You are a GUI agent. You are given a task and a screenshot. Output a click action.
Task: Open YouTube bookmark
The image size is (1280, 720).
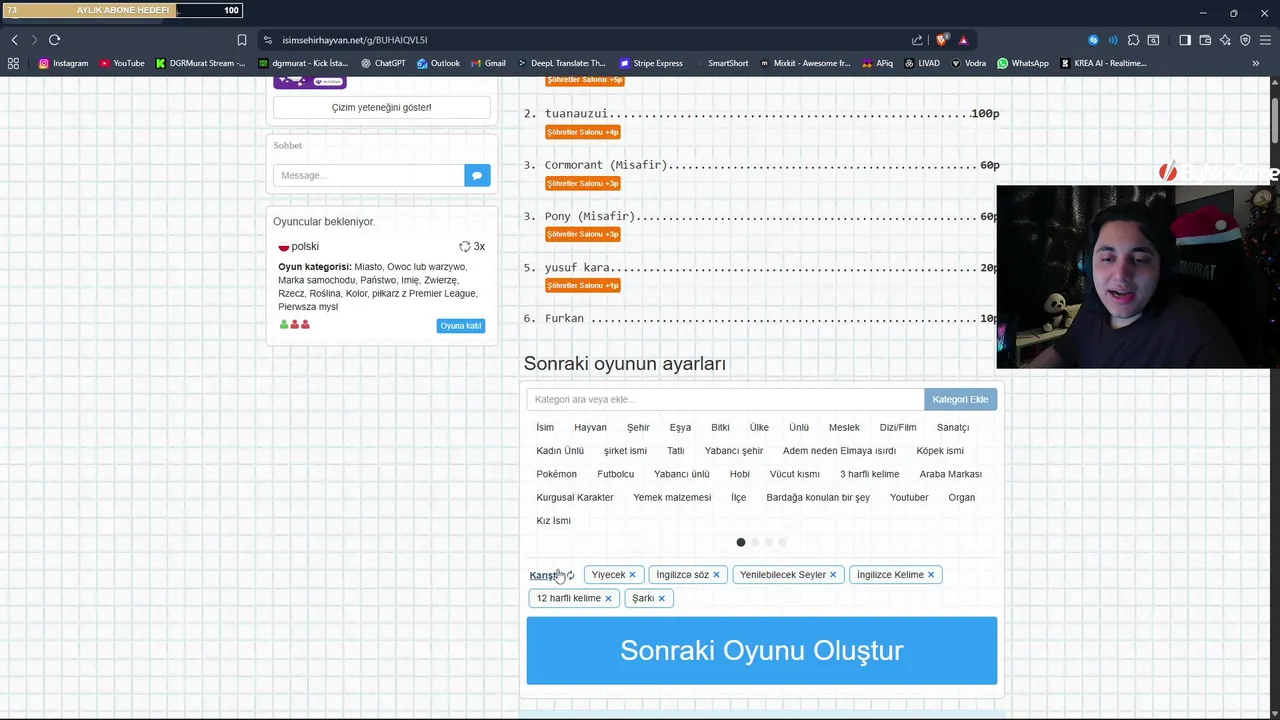122,63
